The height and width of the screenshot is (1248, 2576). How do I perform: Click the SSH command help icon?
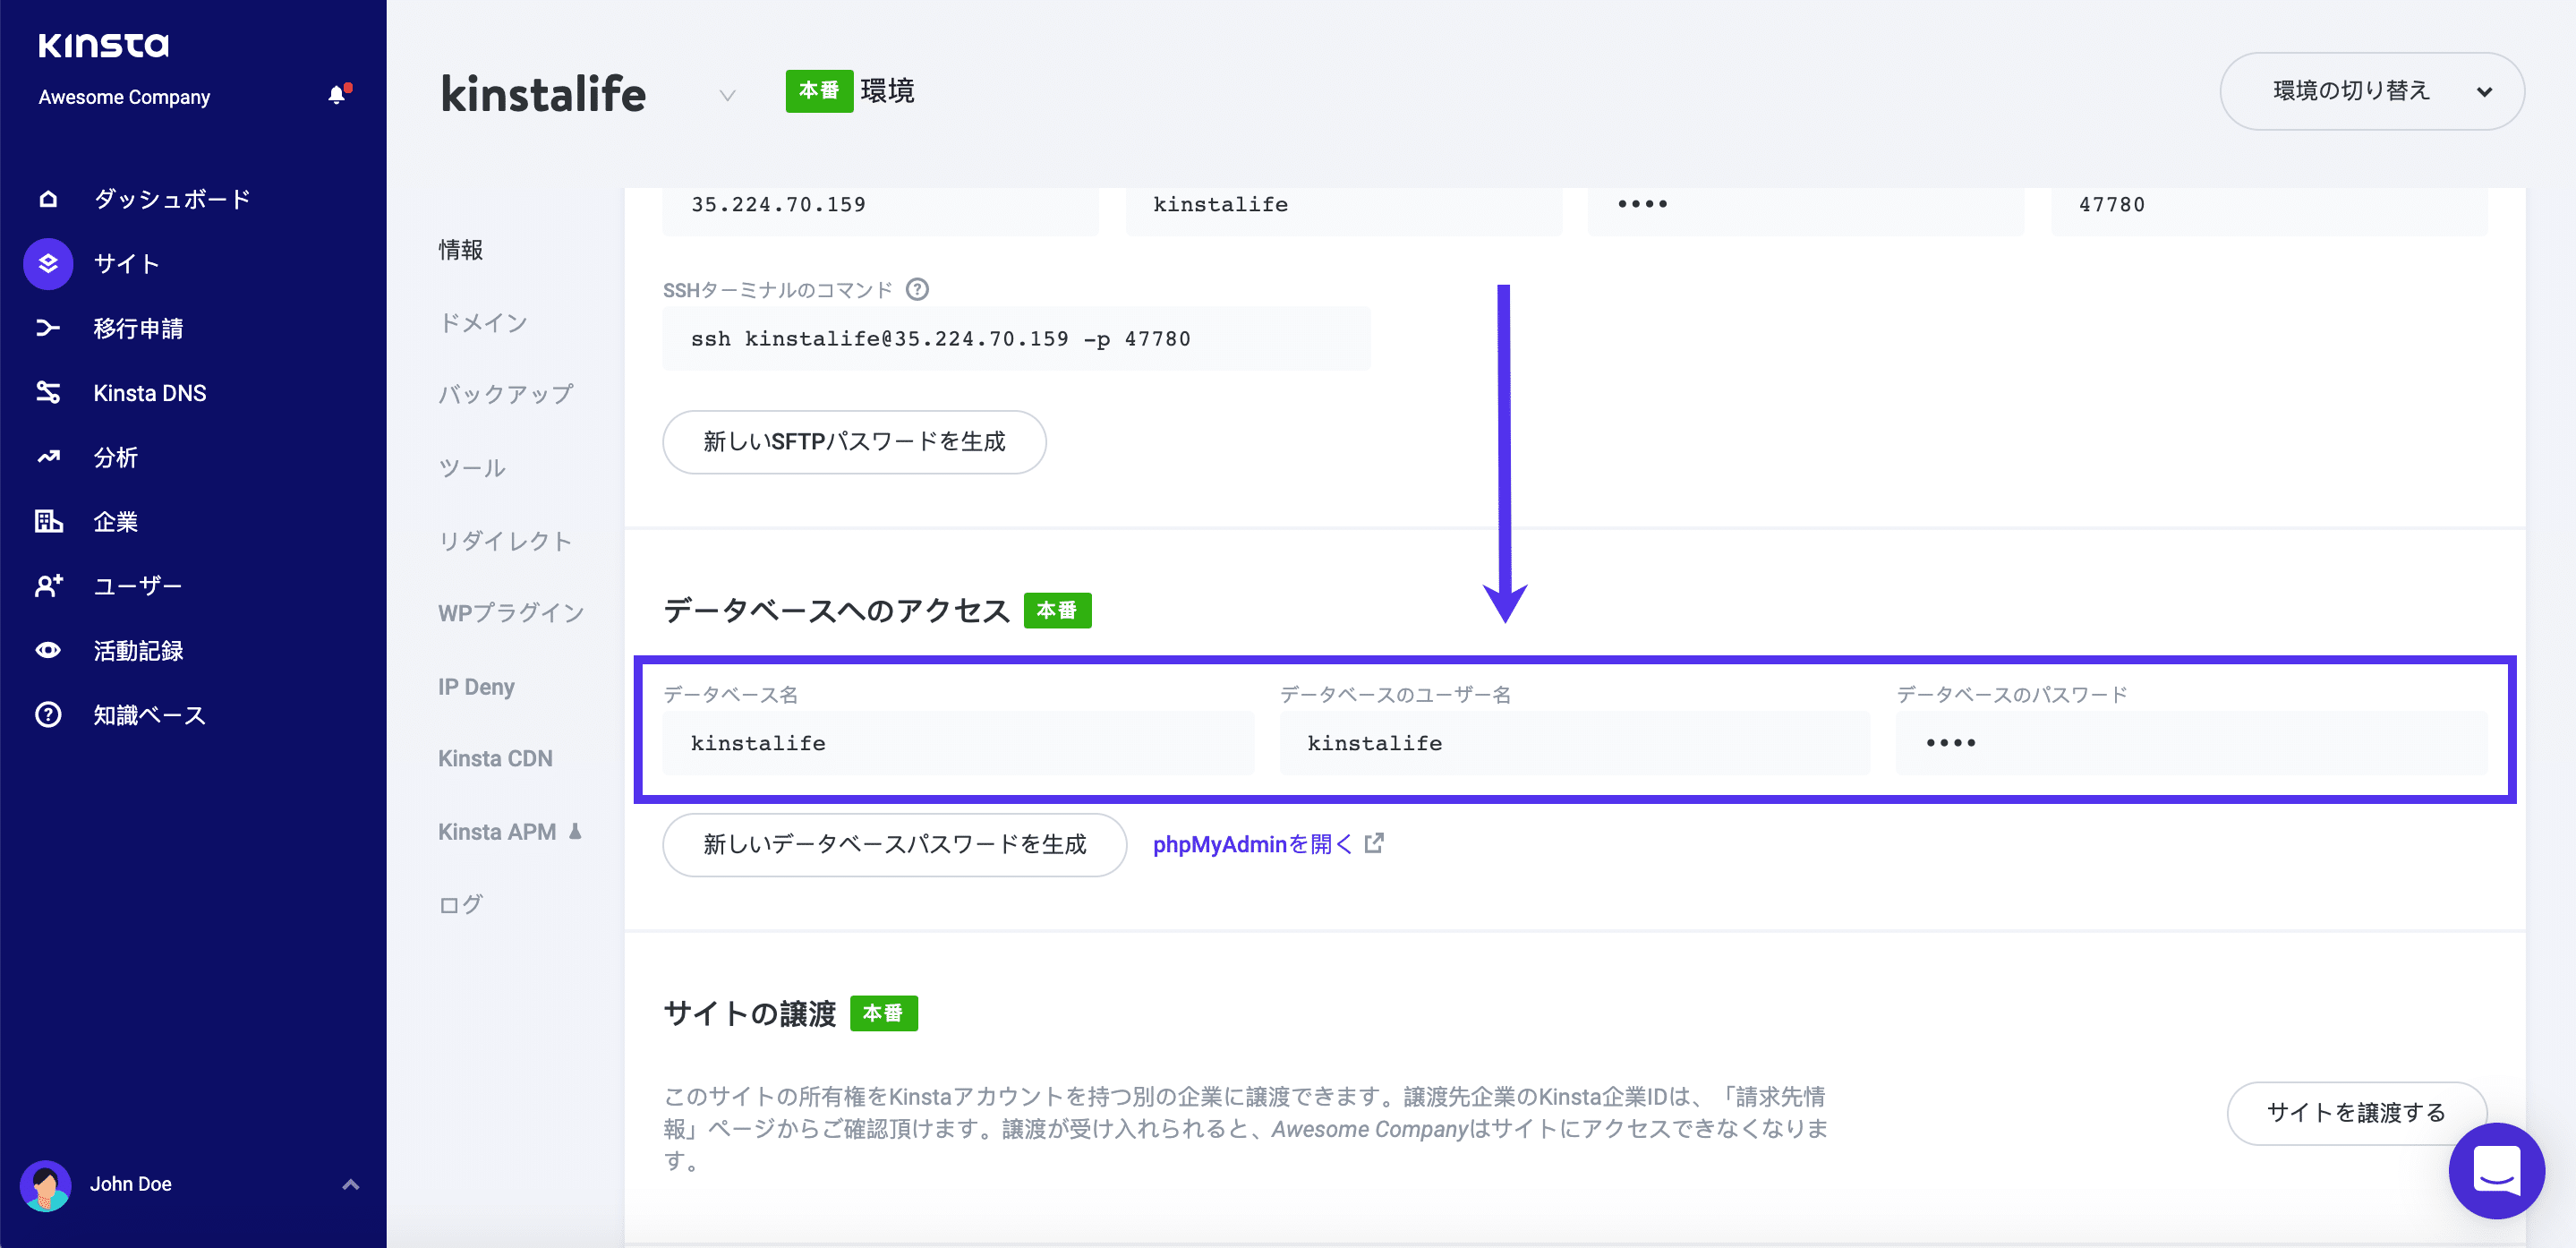click(917, 289)
